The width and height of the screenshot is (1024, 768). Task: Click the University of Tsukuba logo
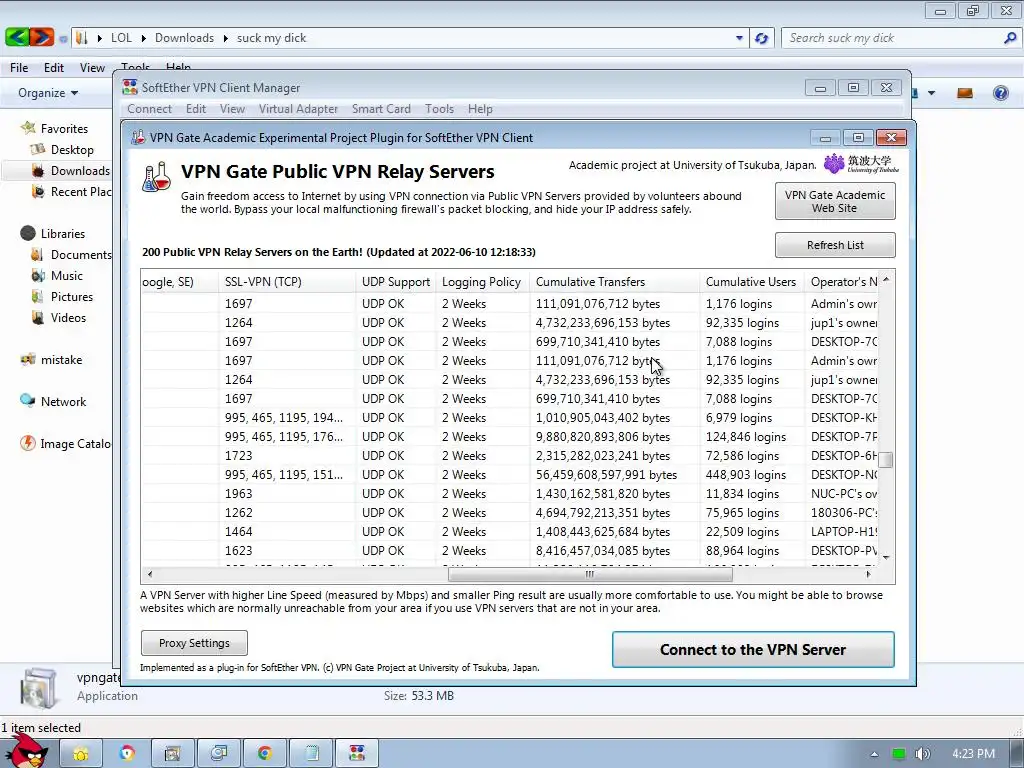click(861, 163)
